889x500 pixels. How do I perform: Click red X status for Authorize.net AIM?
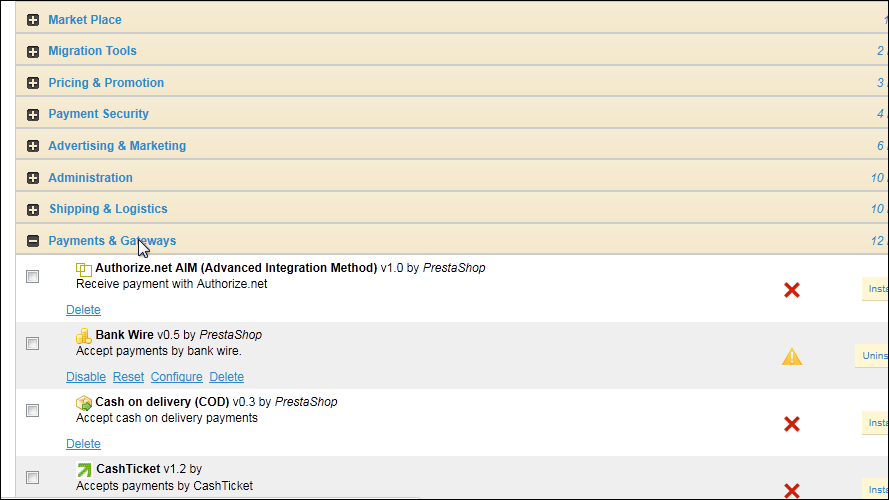(x=791, y=290)
